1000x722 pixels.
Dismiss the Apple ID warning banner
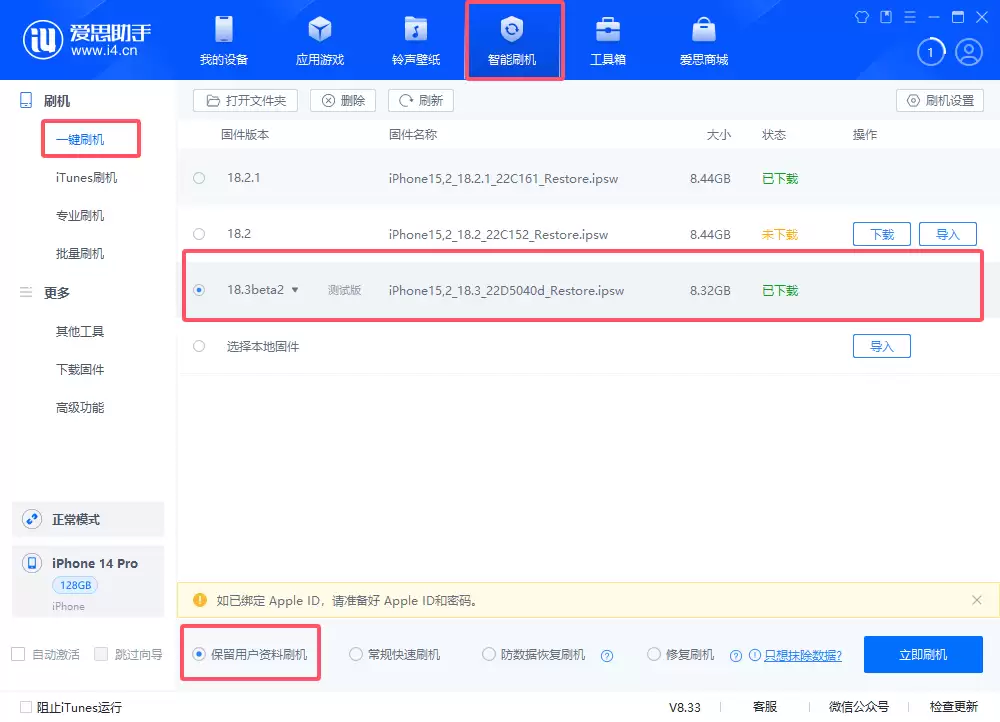(x=977, y=600)
